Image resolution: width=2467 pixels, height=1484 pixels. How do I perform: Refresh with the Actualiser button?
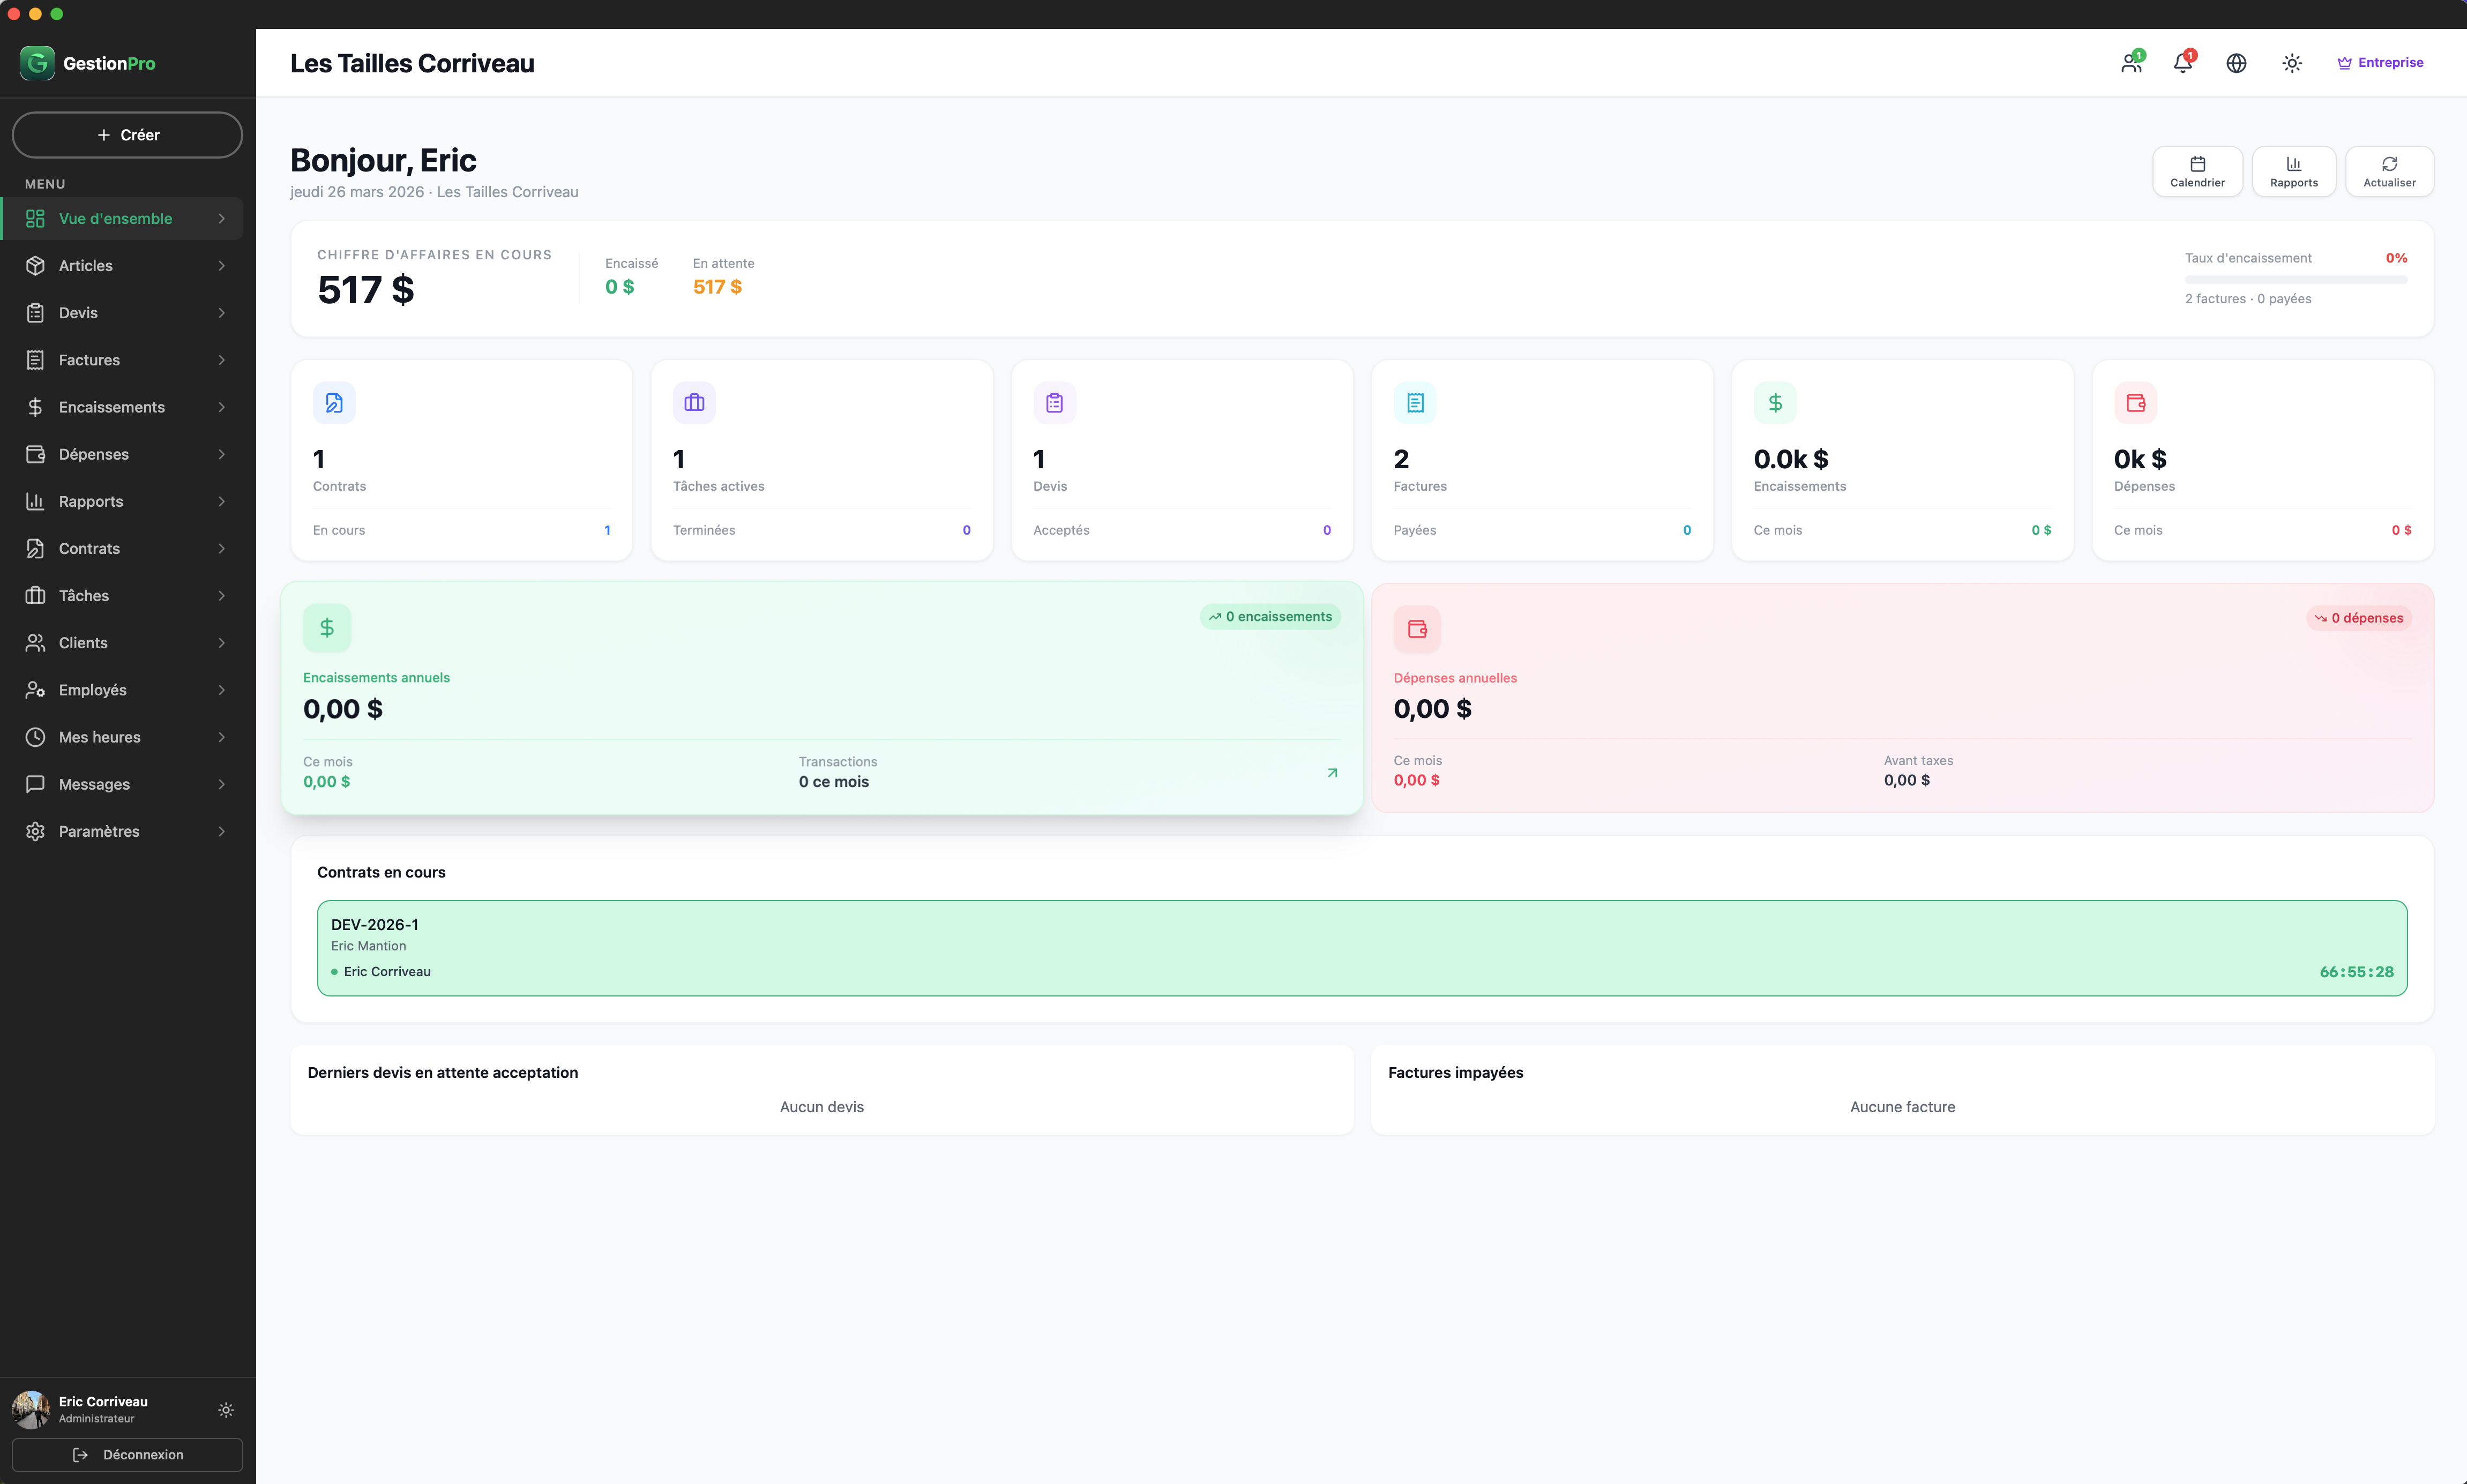pyautogui.click(x=2389, y=172)
